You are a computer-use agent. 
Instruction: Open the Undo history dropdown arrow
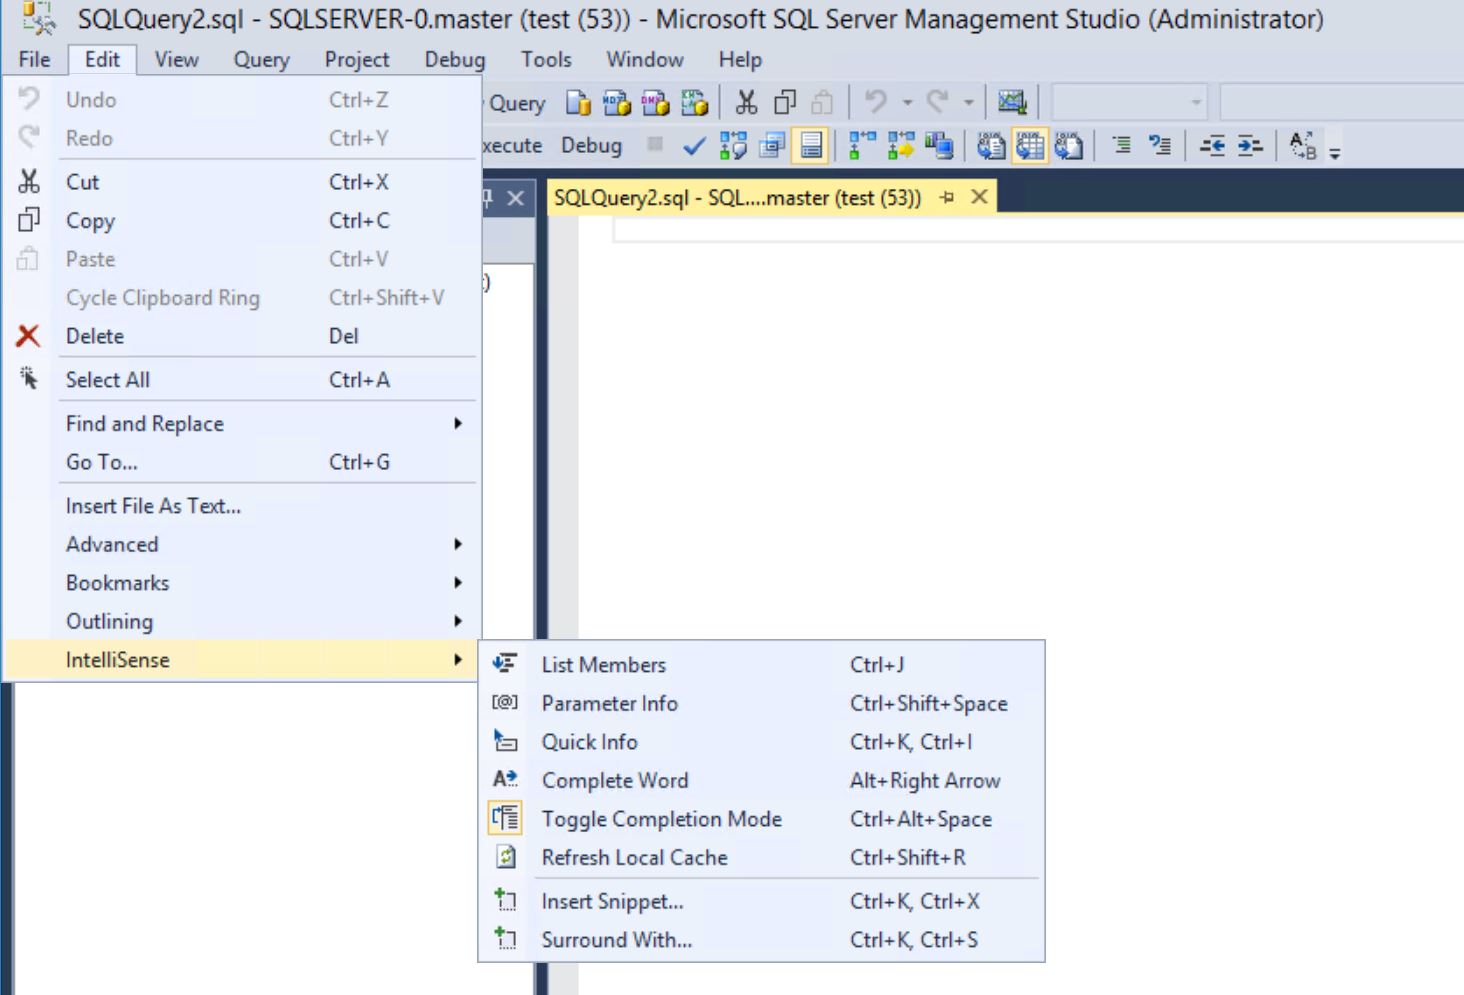pyautogui.click(x=907, y=102)
